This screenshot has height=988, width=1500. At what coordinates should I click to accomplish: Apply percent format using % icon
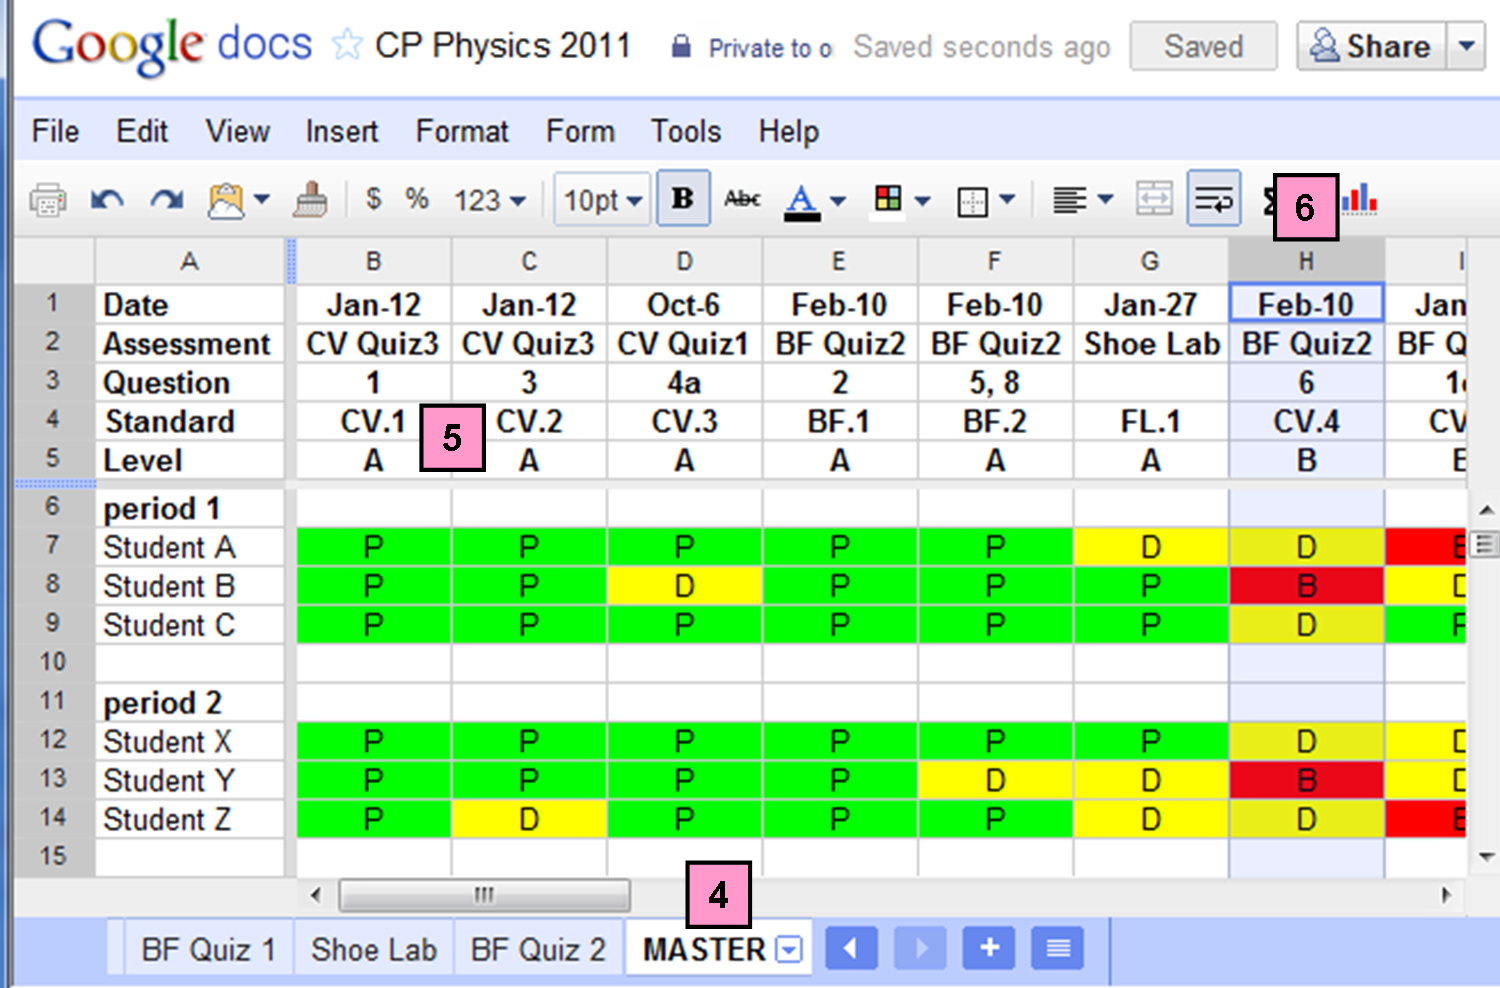(x=416, y=199)
